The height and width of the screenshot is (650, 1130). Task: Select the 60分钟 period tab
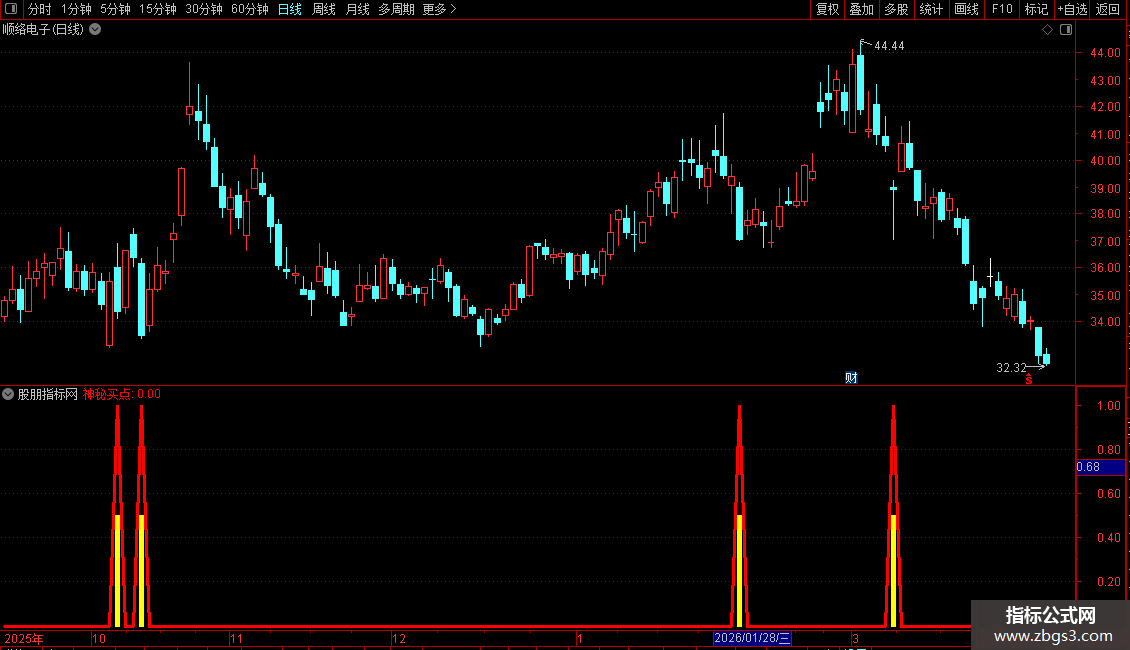pos(250,9)
